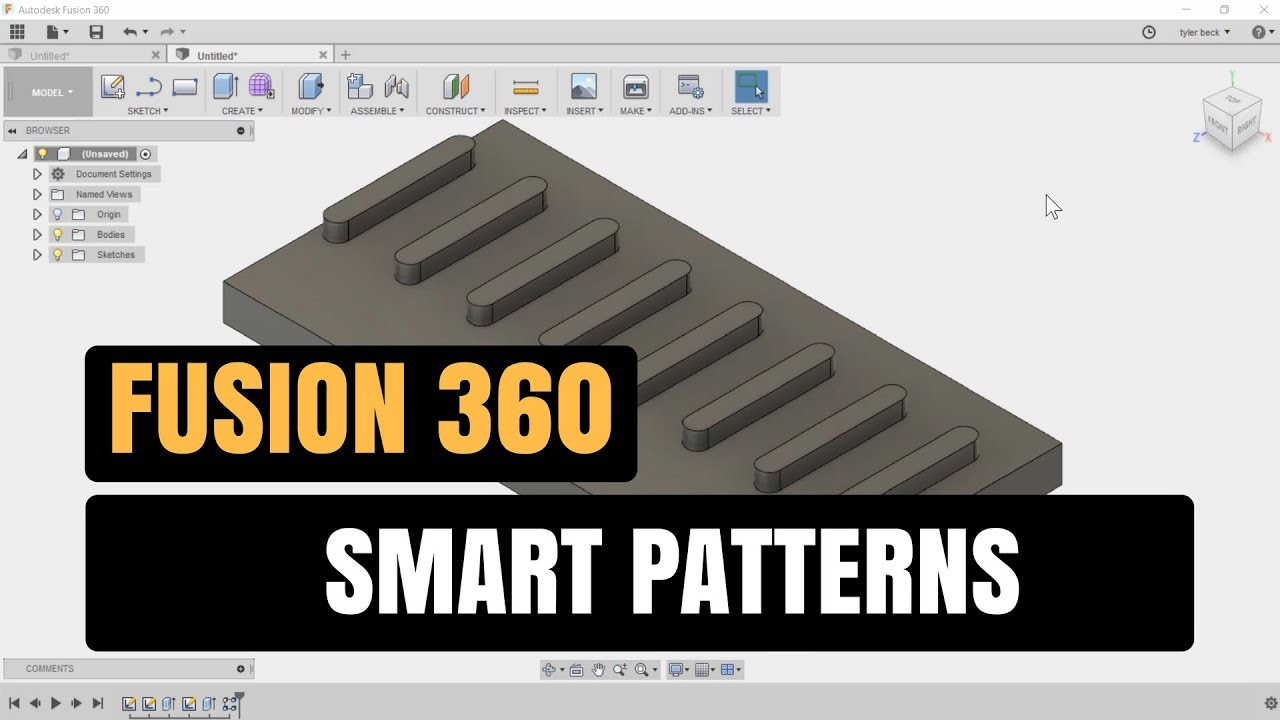Click the rectangular pattern feature in timeline
The image size is (1280, 720).
click(x=230, y=704)
